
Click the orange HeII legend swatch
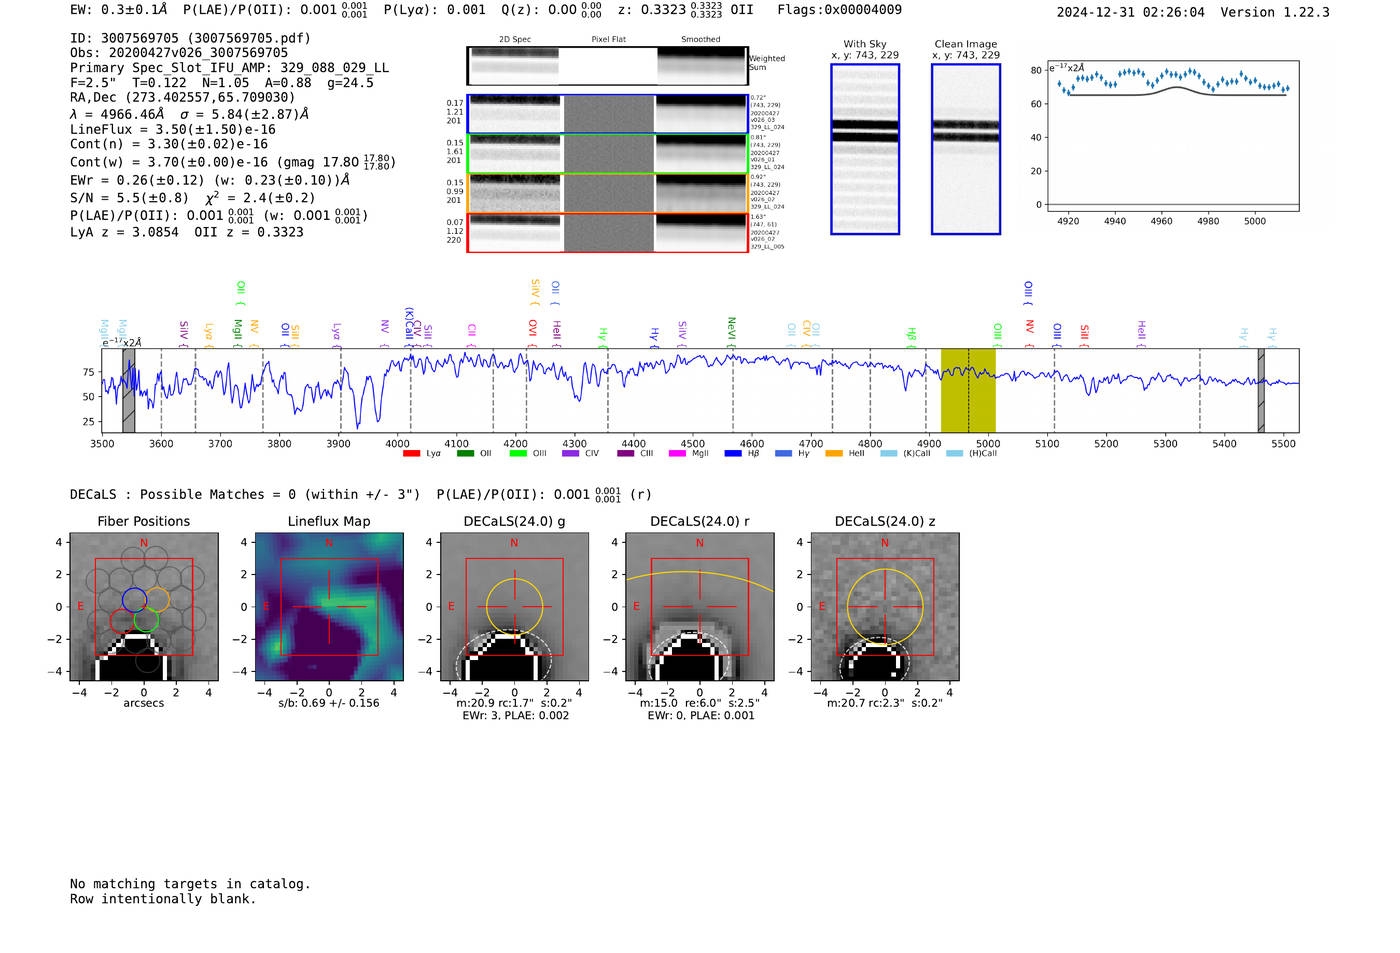click(x=834, y=454)
